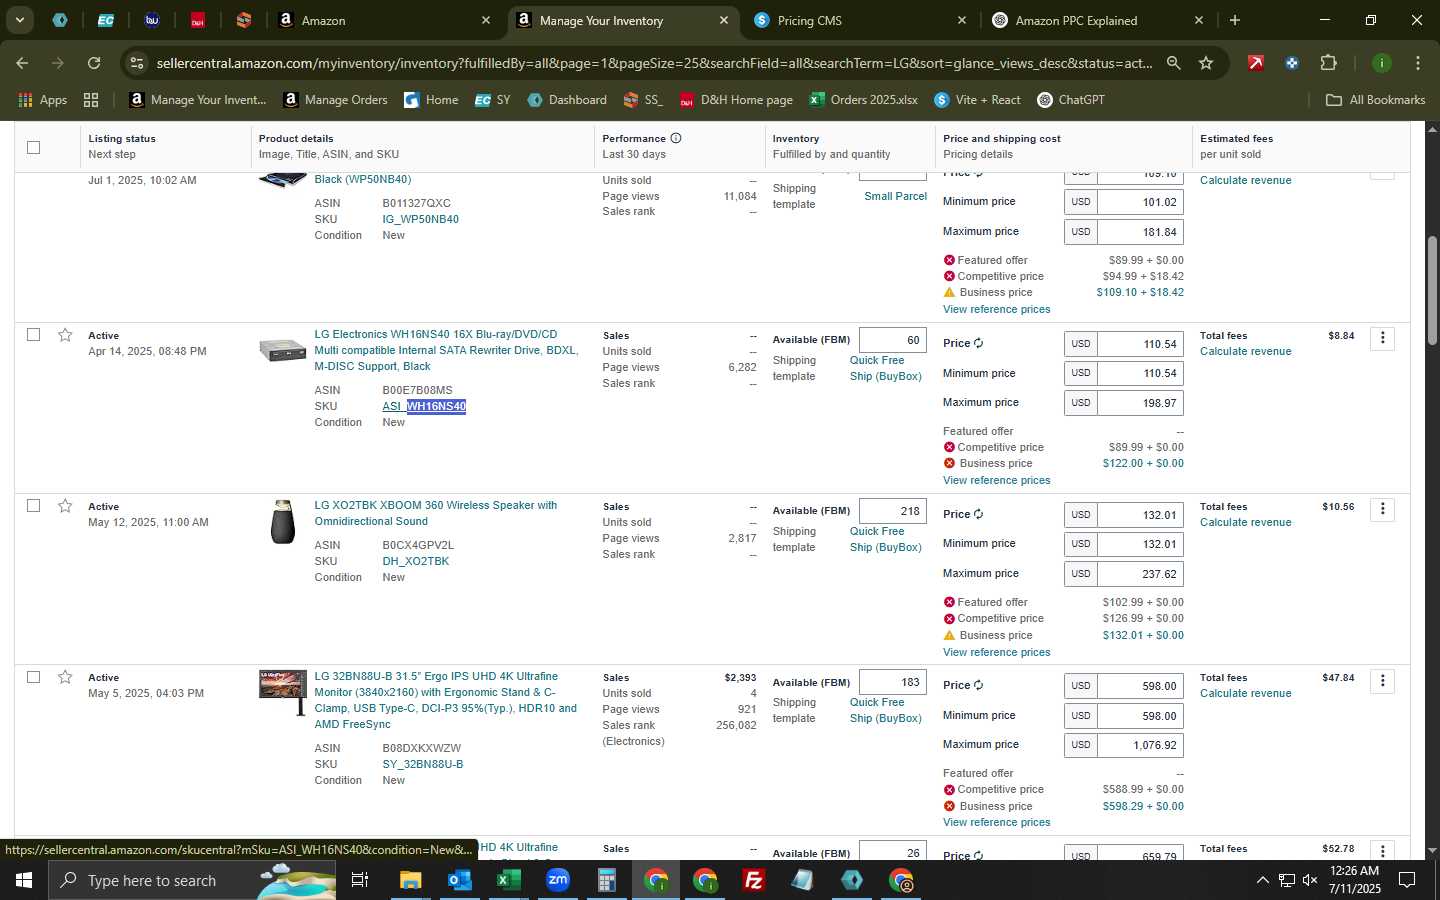Show hidden system tray icons
Viewport: 1440px width, 900px height.
(x=1262, y=880)
